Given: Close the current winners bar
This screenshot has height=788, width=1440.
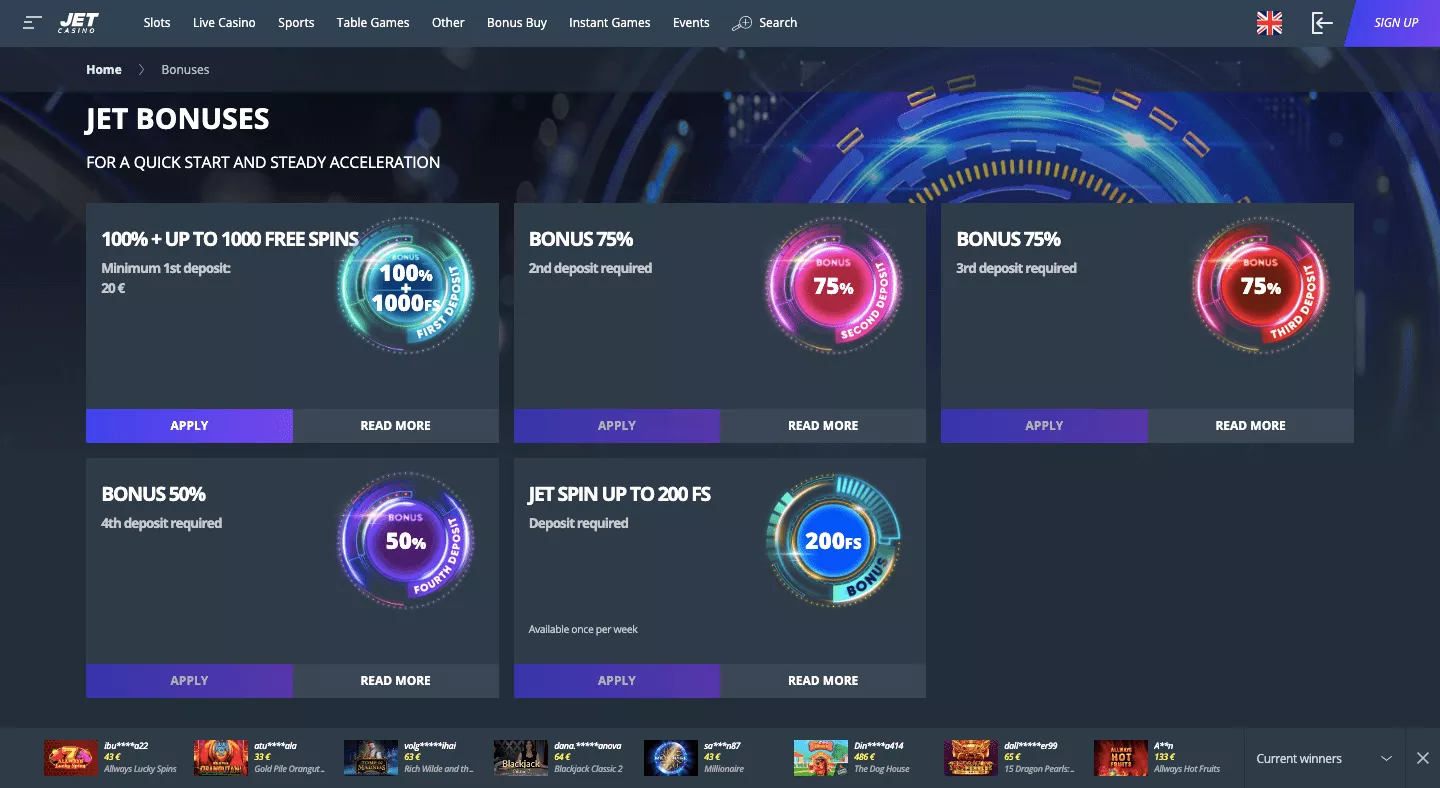Looking at the screenshot, I should pos(1423,759).
